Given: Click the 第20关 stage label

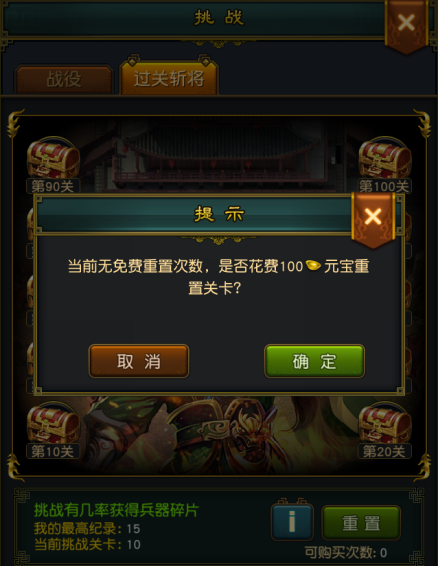Looking at the screenshot, I should point(384,452).
